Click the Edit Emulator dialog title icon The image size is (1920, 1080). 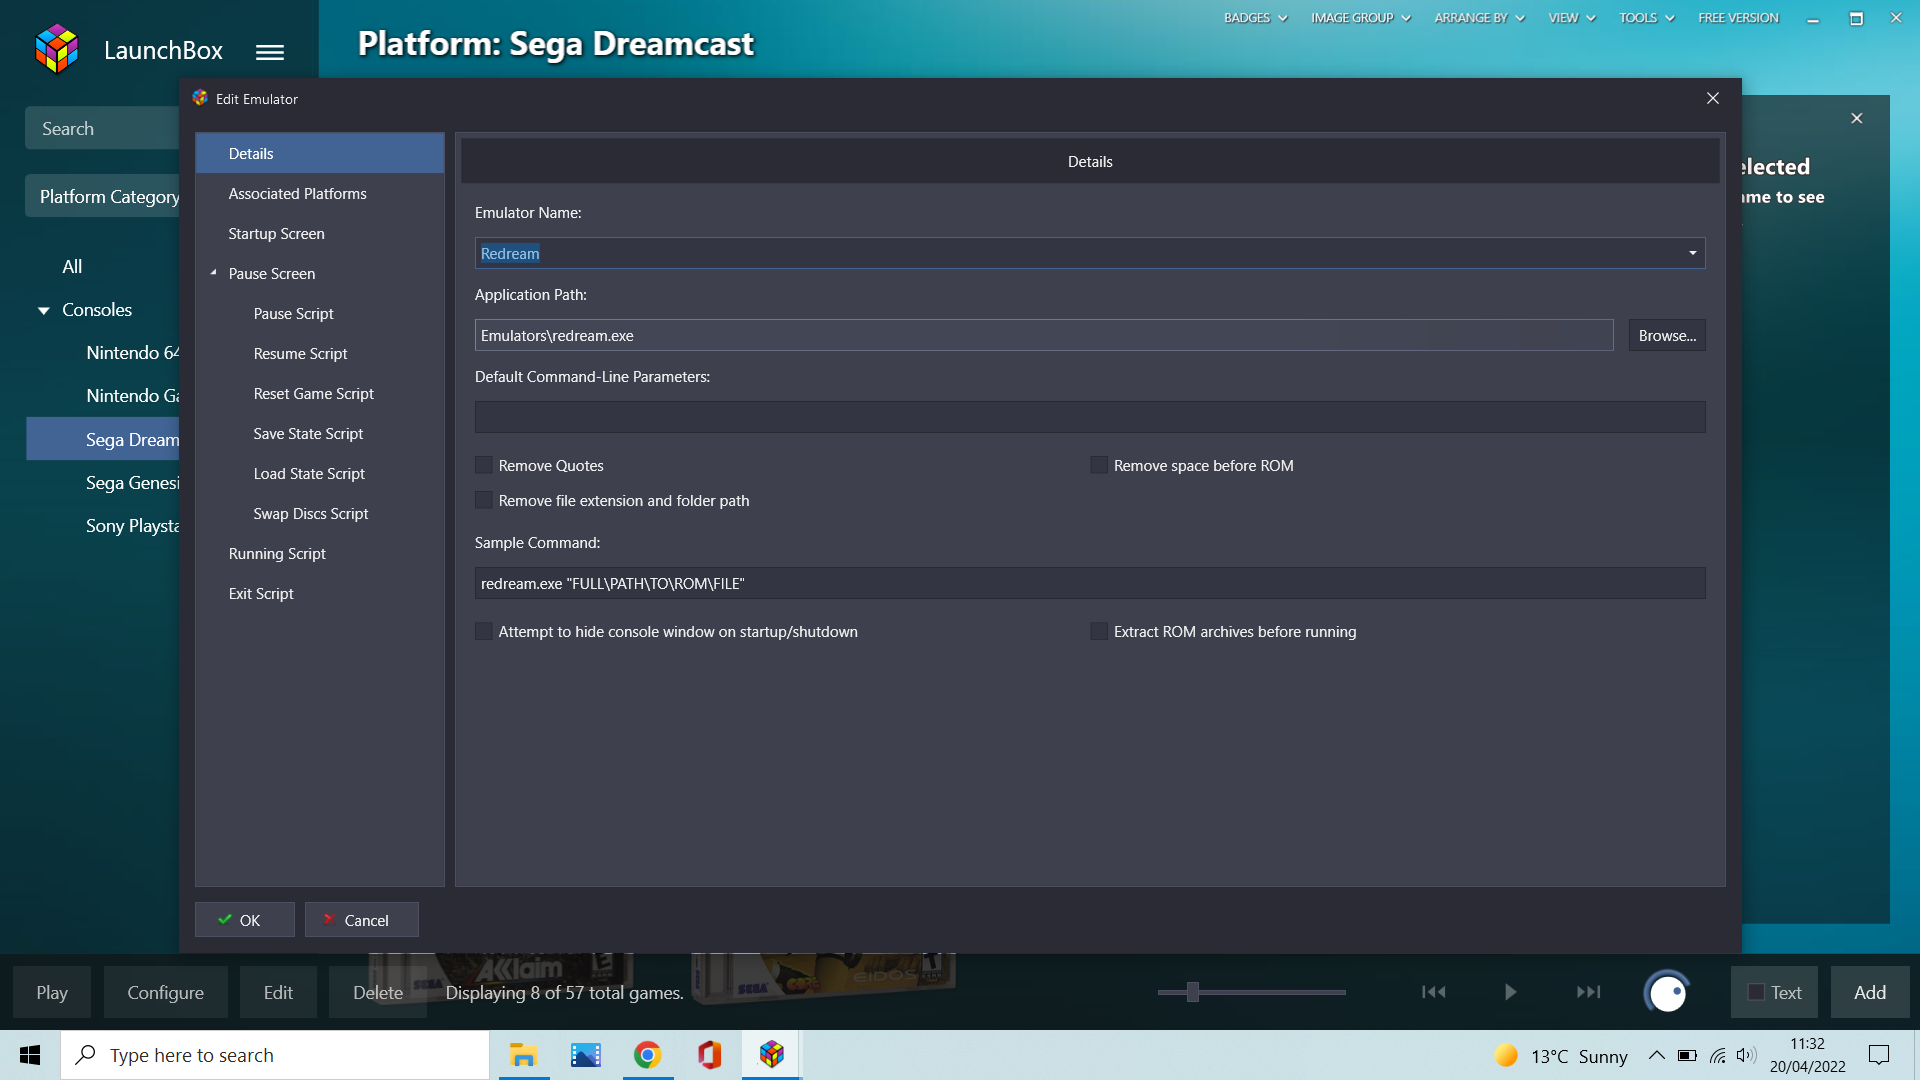200,98
